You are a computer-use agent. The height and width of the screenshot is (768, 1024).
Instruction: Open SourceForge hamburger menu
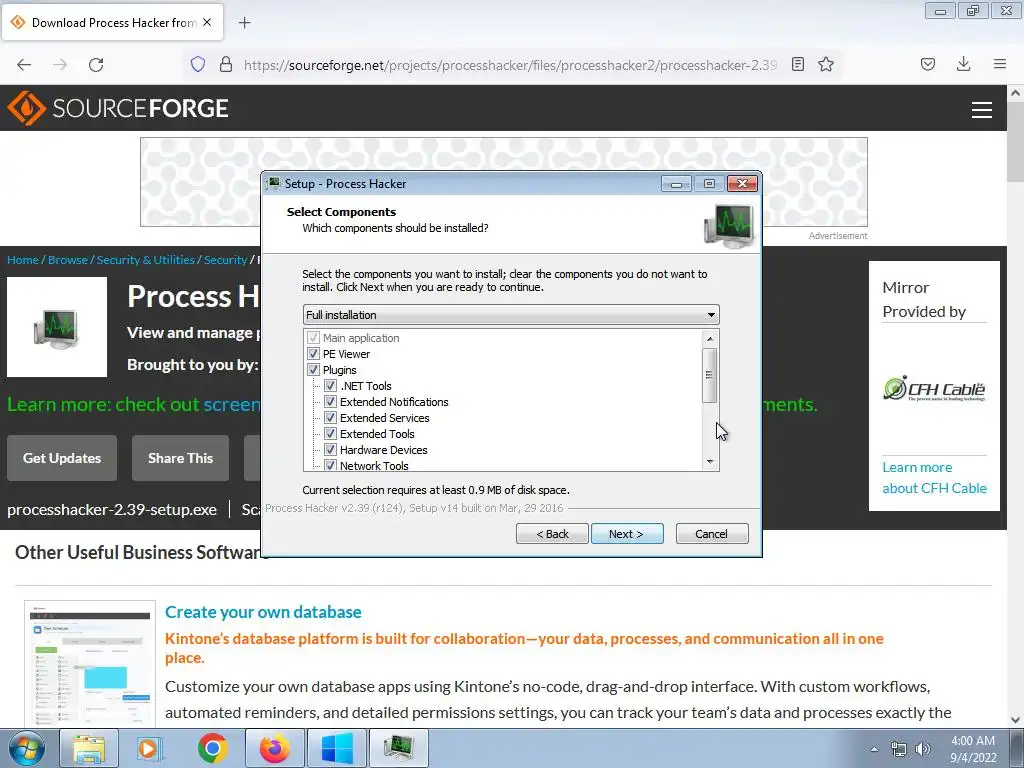coord(982,110)
